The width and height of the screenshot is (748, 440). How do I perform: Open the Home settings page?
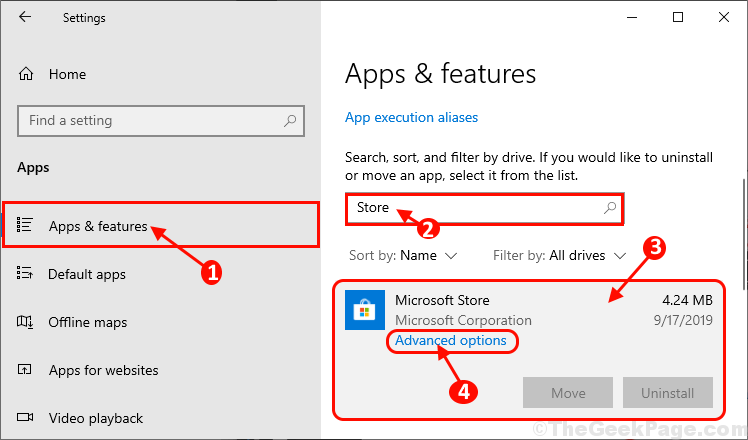(67, 74)
